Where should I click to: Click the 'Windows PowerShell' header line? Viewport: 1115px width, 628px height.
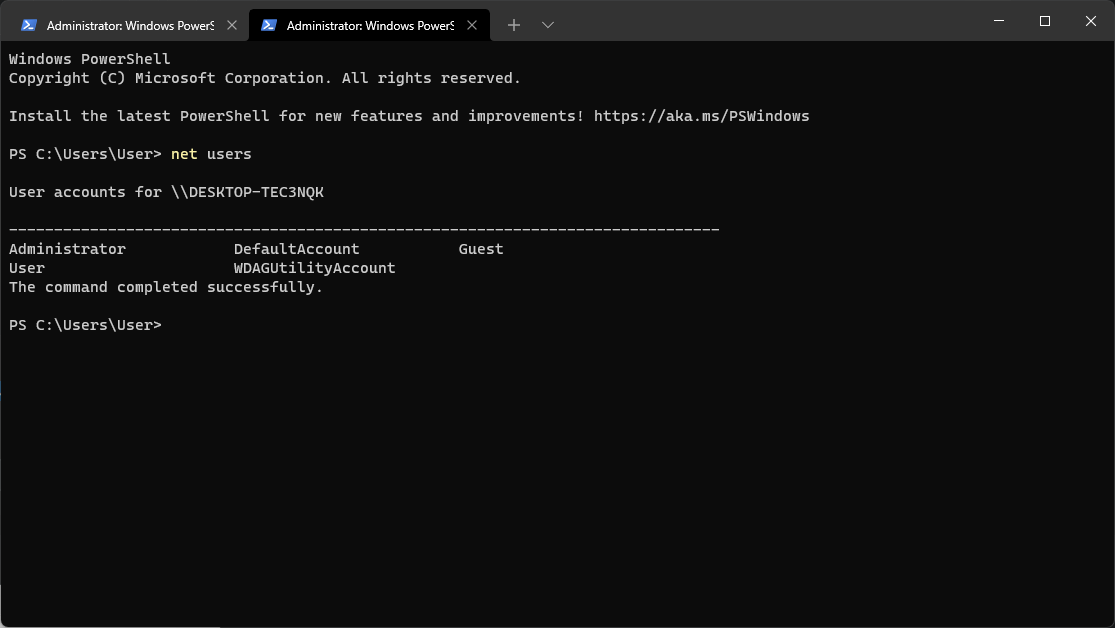90,59
